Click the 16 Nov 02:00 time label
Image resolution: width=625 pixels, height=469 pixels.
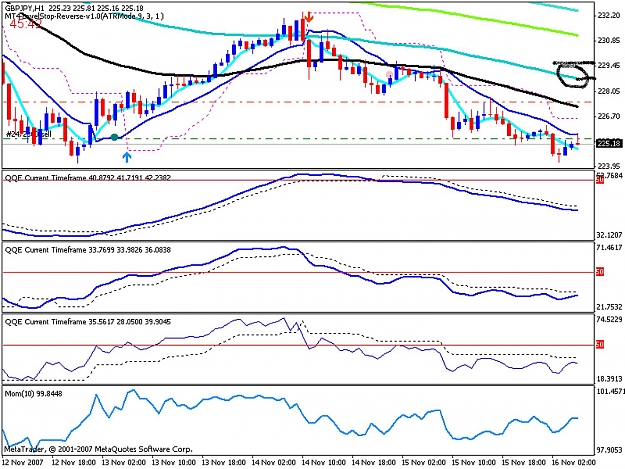[574, 463]
